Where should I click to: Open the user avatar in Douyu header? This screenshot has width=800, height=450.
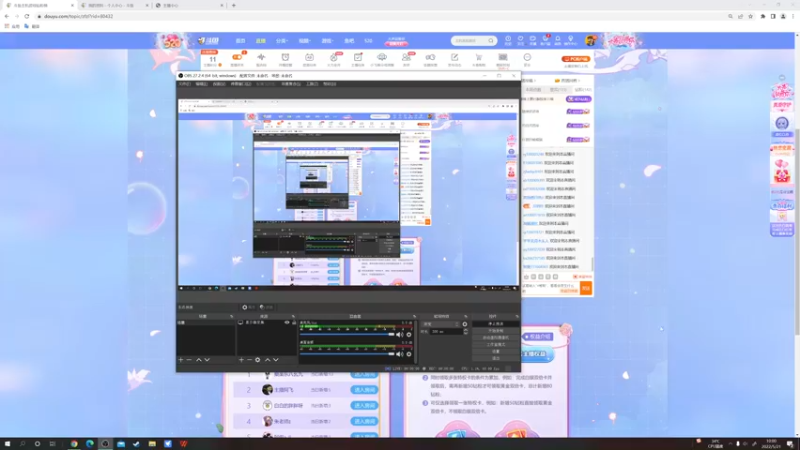[x=590, y=41]
